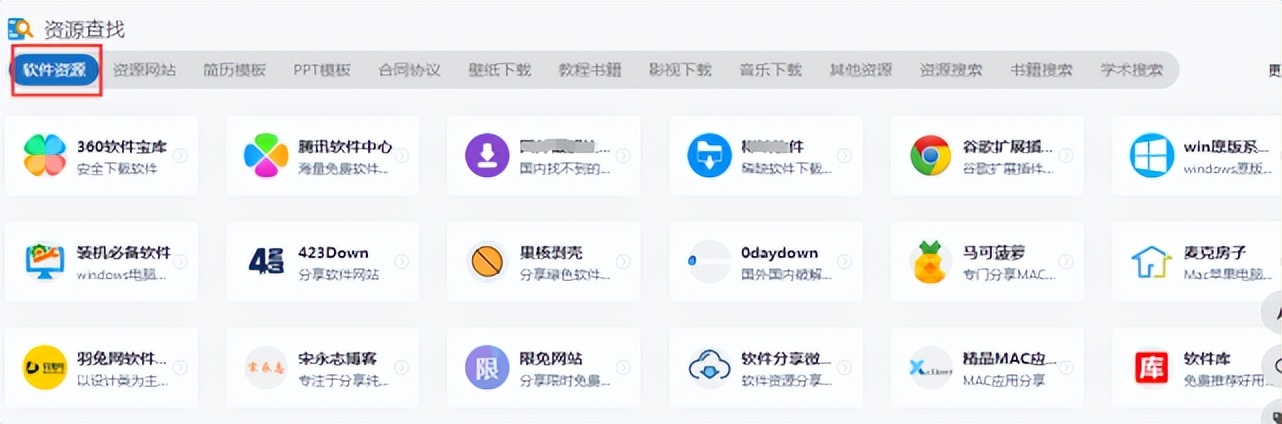The width and height of the screenshot is (1282, 424).
Task: Click the 麦克房子 title text
Action: click(1216, 253)
